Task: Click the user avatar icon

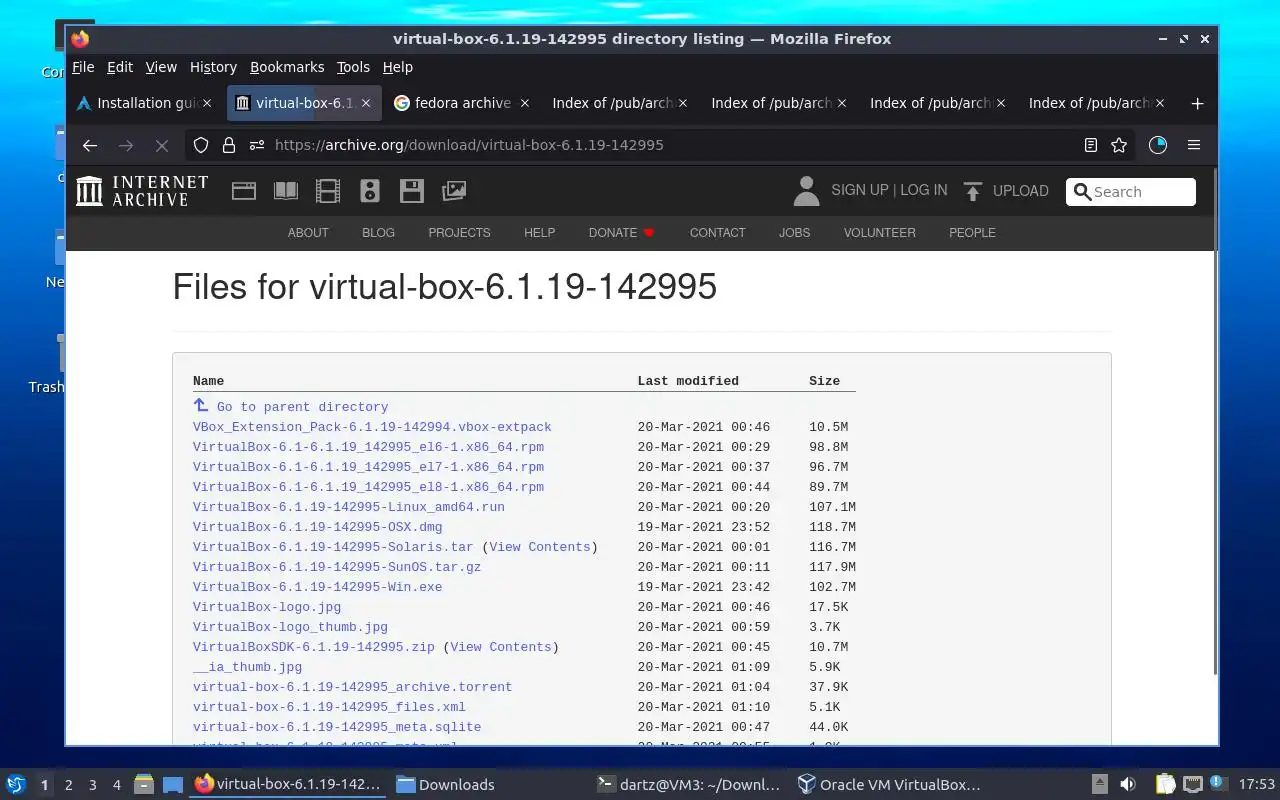Action: click(806, 191)
